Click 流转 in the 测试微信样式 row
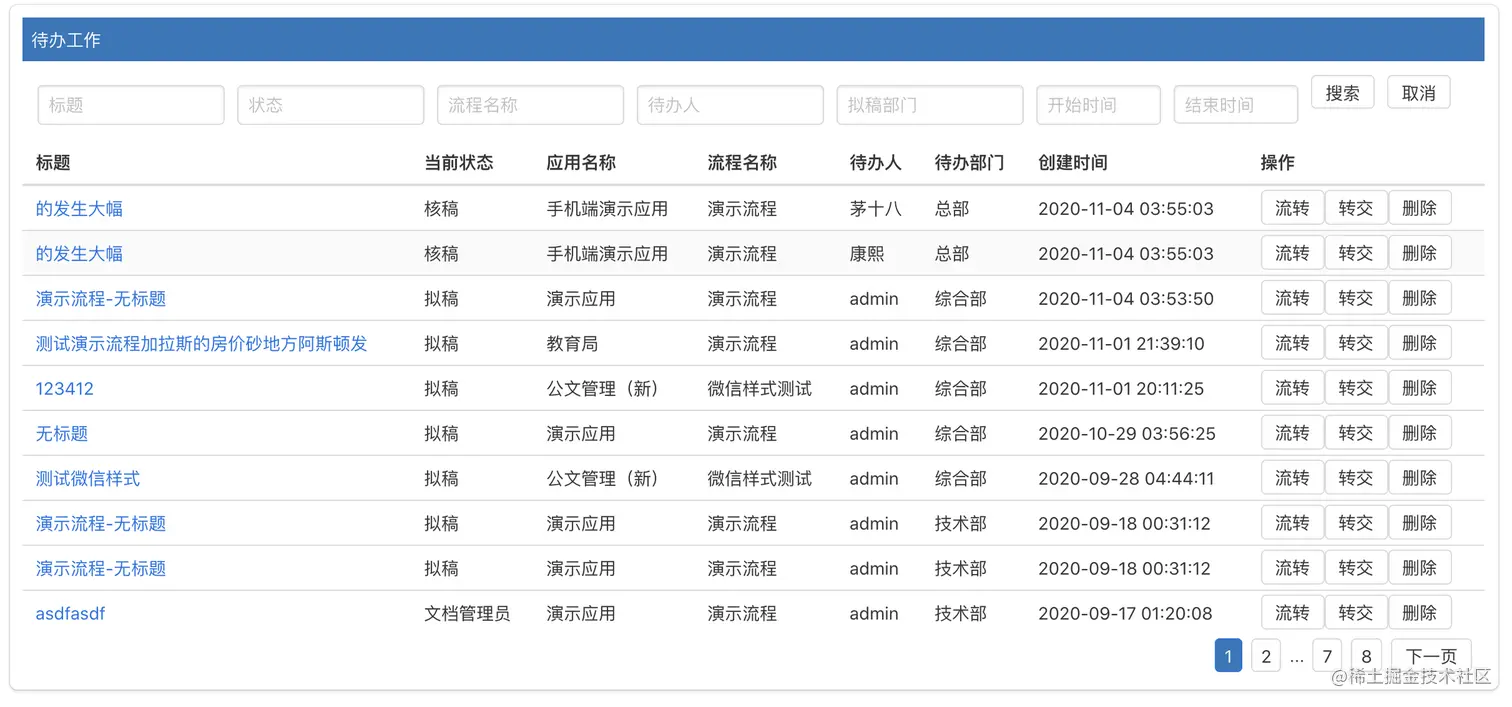 coord(1292,478)
